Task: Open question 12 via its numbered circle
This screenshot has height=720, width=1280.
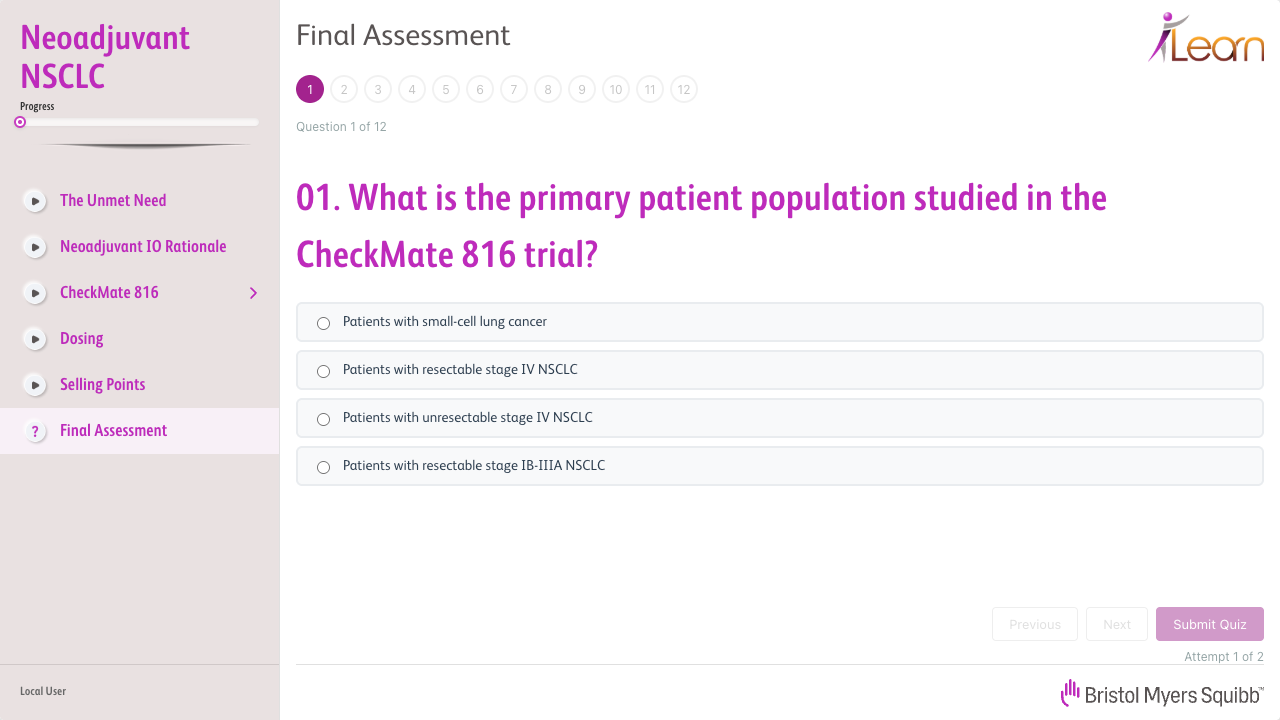Action: (x=684, y=89)
